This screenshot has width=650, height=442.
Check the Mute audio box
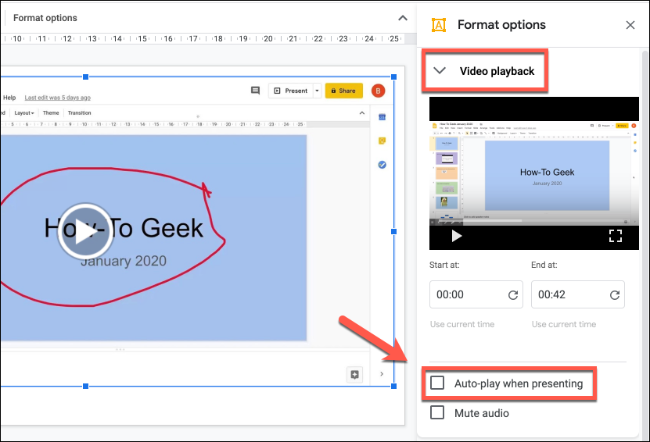point(437,412)
